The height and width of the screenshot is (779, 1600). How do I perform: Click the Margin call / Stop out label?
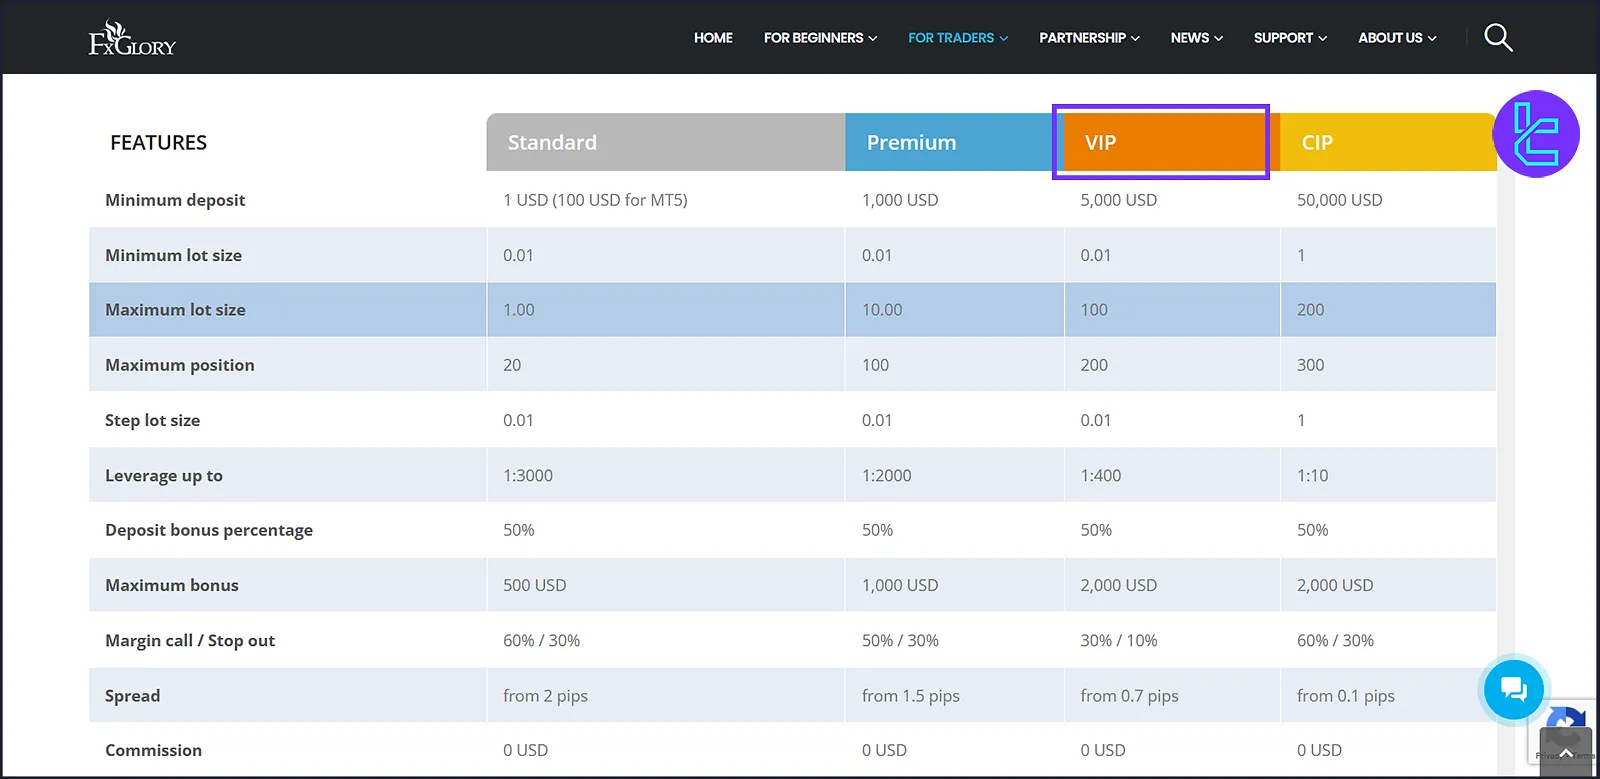tap(190, 641)
